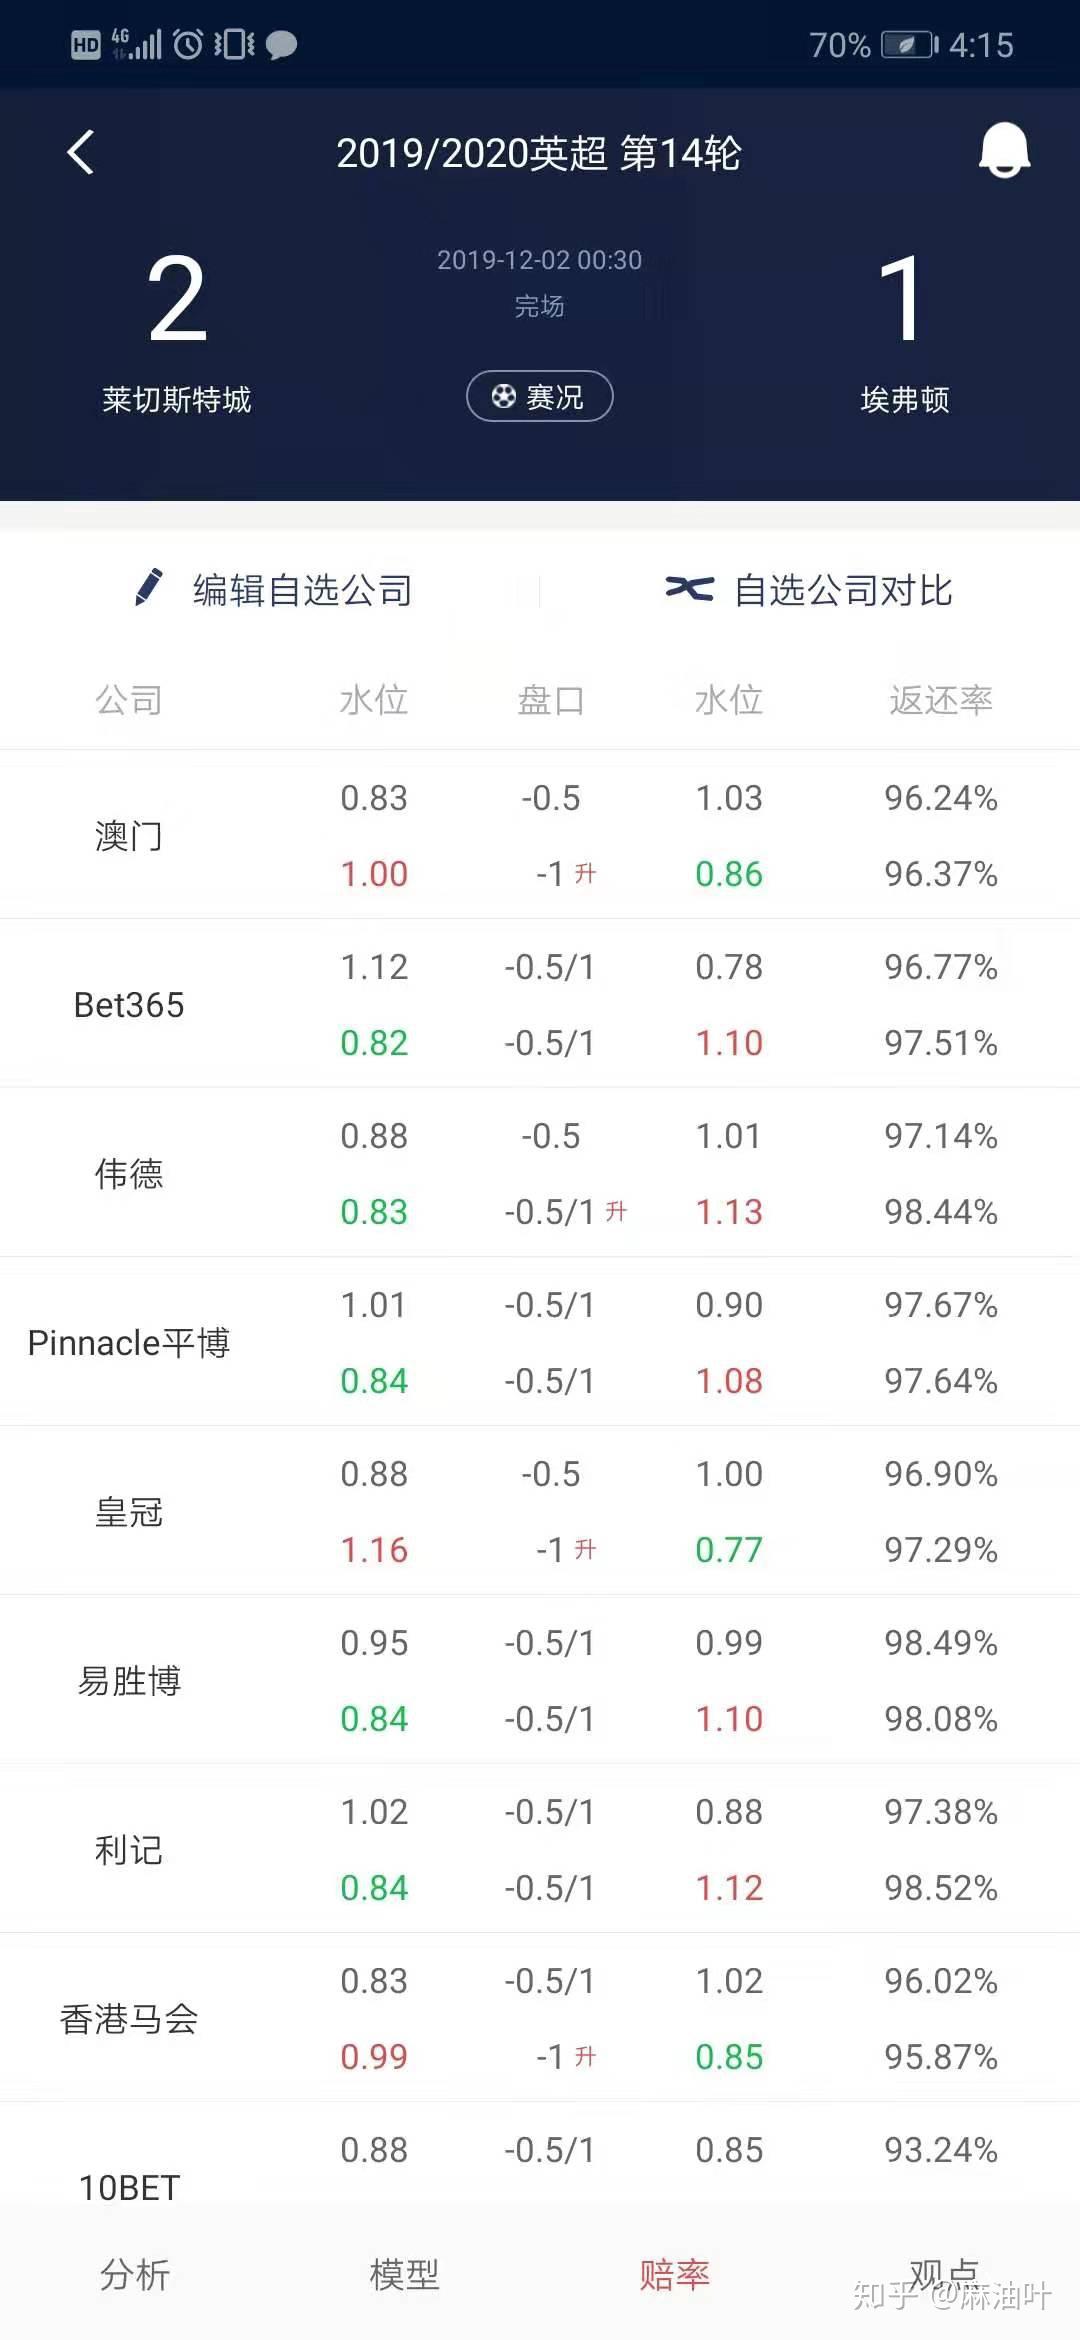Tap the Pinnacle平博 company name
The height and width of the screenshot is (2340, 1080).
(130, 1344)
